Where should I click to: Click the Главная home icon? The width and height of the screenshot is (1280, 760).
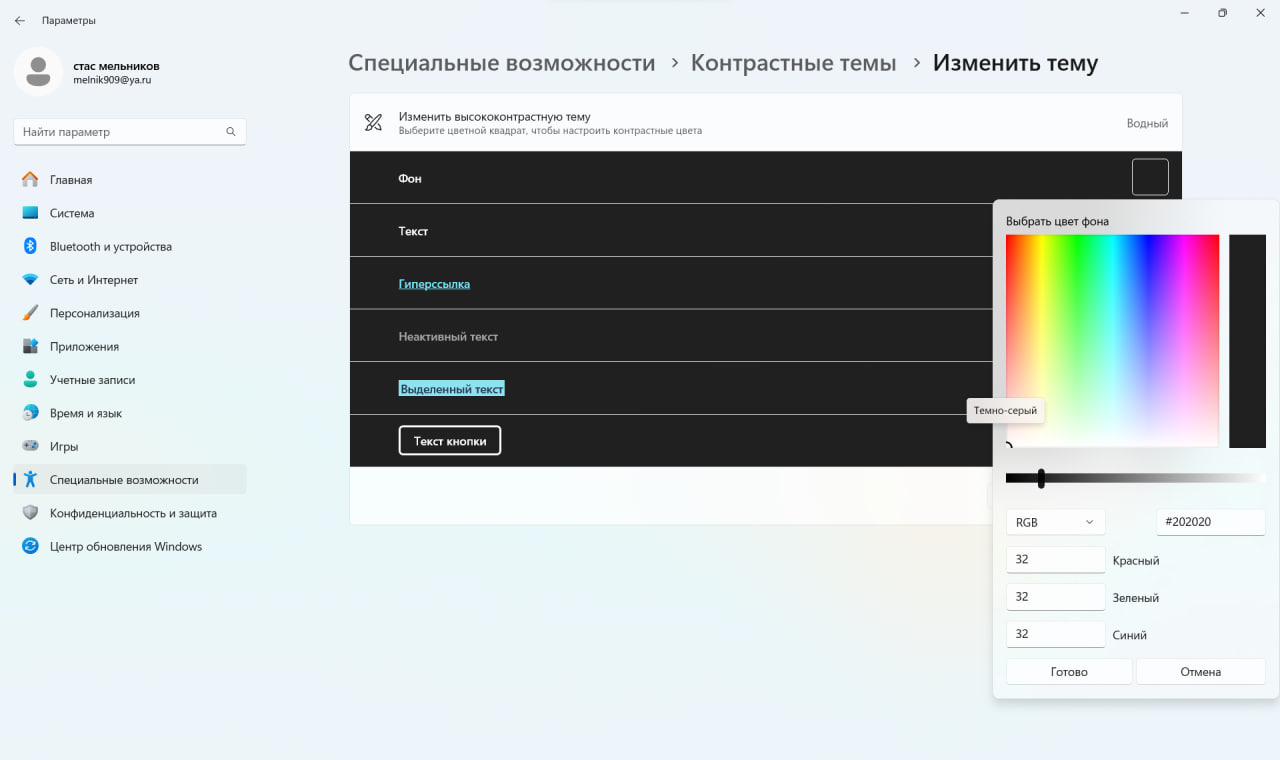[x=30, y=180]
